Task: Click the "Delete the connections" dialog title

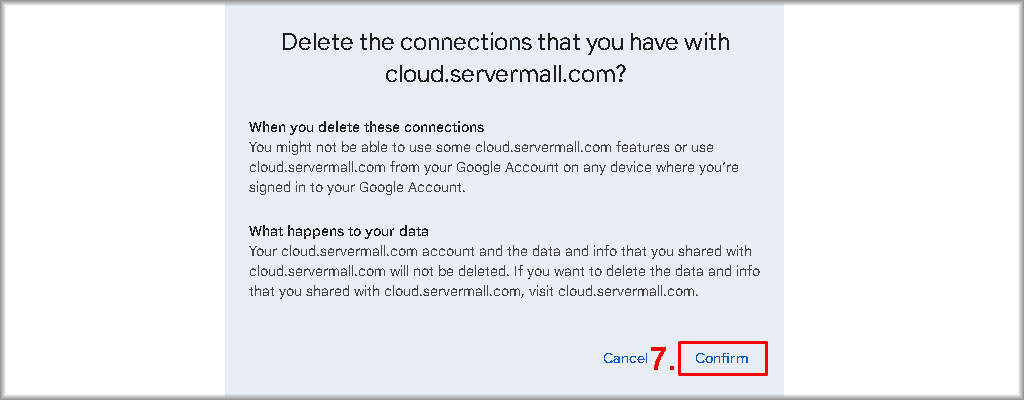Action: point(505,42)
